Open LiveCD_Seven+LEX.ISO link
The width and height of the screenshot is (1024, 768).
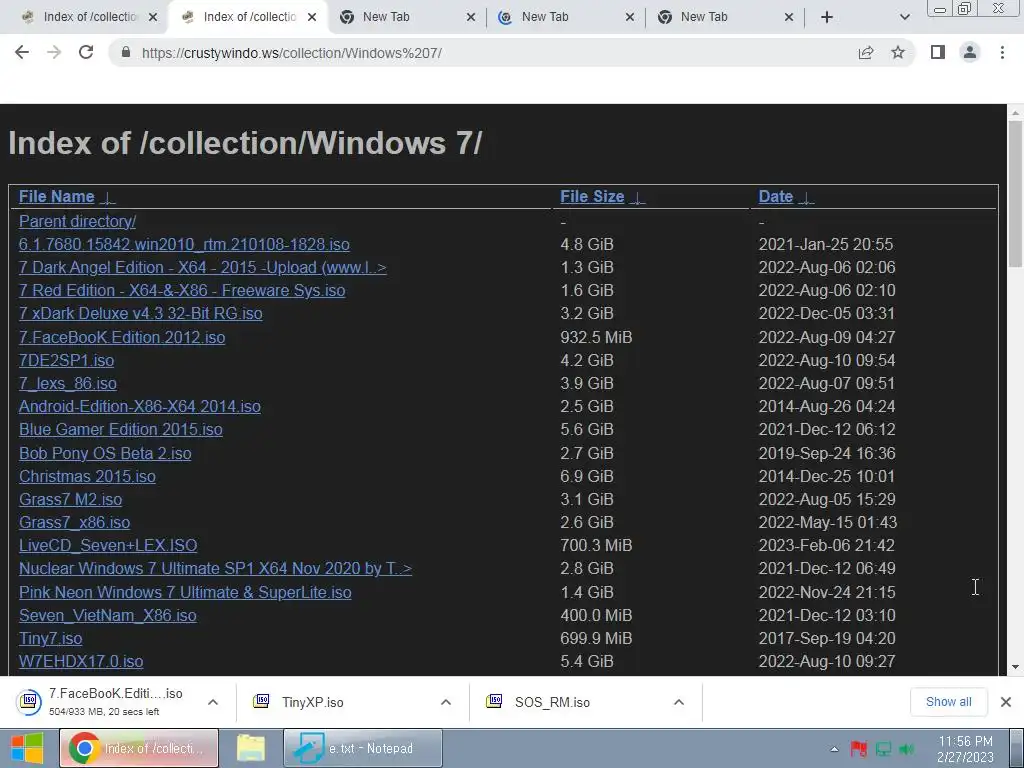click(108, 545)
